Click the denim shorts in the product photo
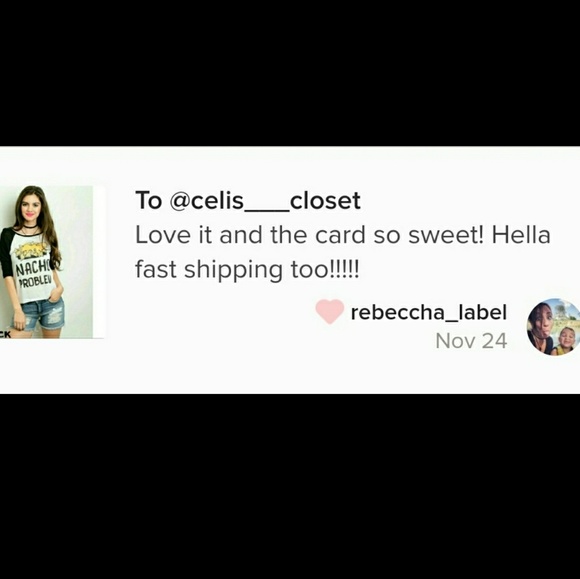 (40, 314)
